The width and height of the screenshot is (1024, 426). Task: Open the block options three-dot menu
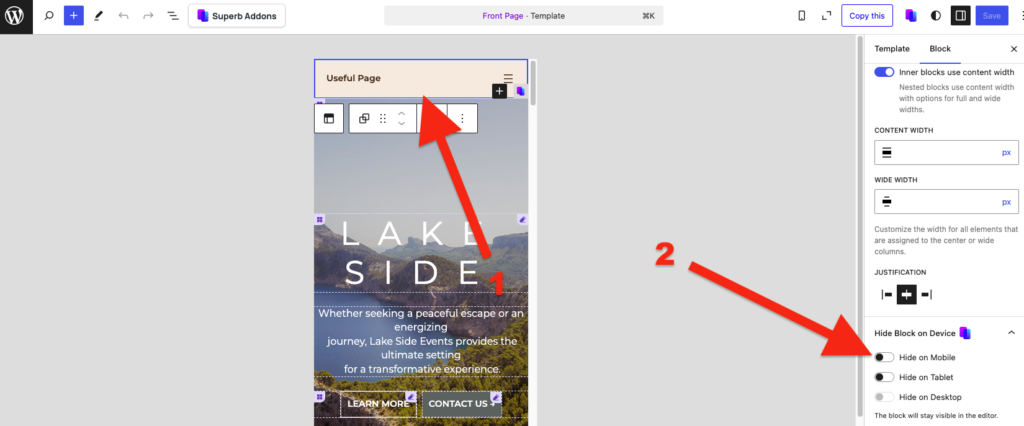pyautogui.click(x=462, y=118)
